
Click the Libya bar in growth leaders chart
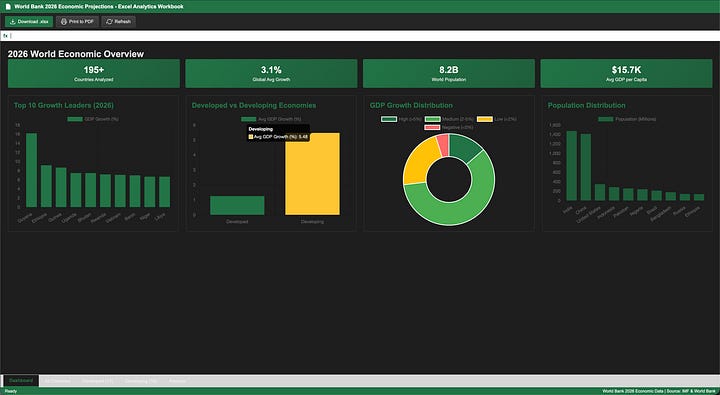coord(164,192)
